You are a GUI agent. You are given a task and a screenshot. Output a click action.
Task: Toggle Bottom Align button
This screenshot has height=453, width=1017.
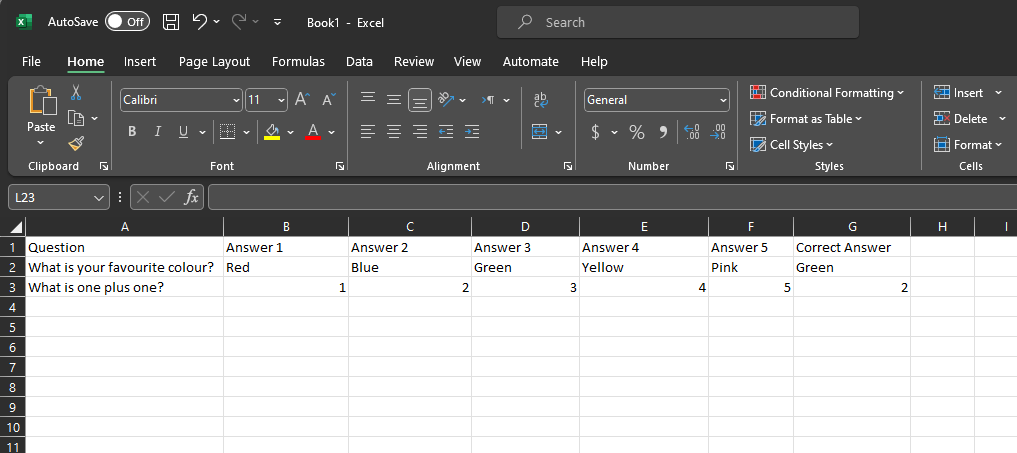pyautogui.click(x=420, y=99)
